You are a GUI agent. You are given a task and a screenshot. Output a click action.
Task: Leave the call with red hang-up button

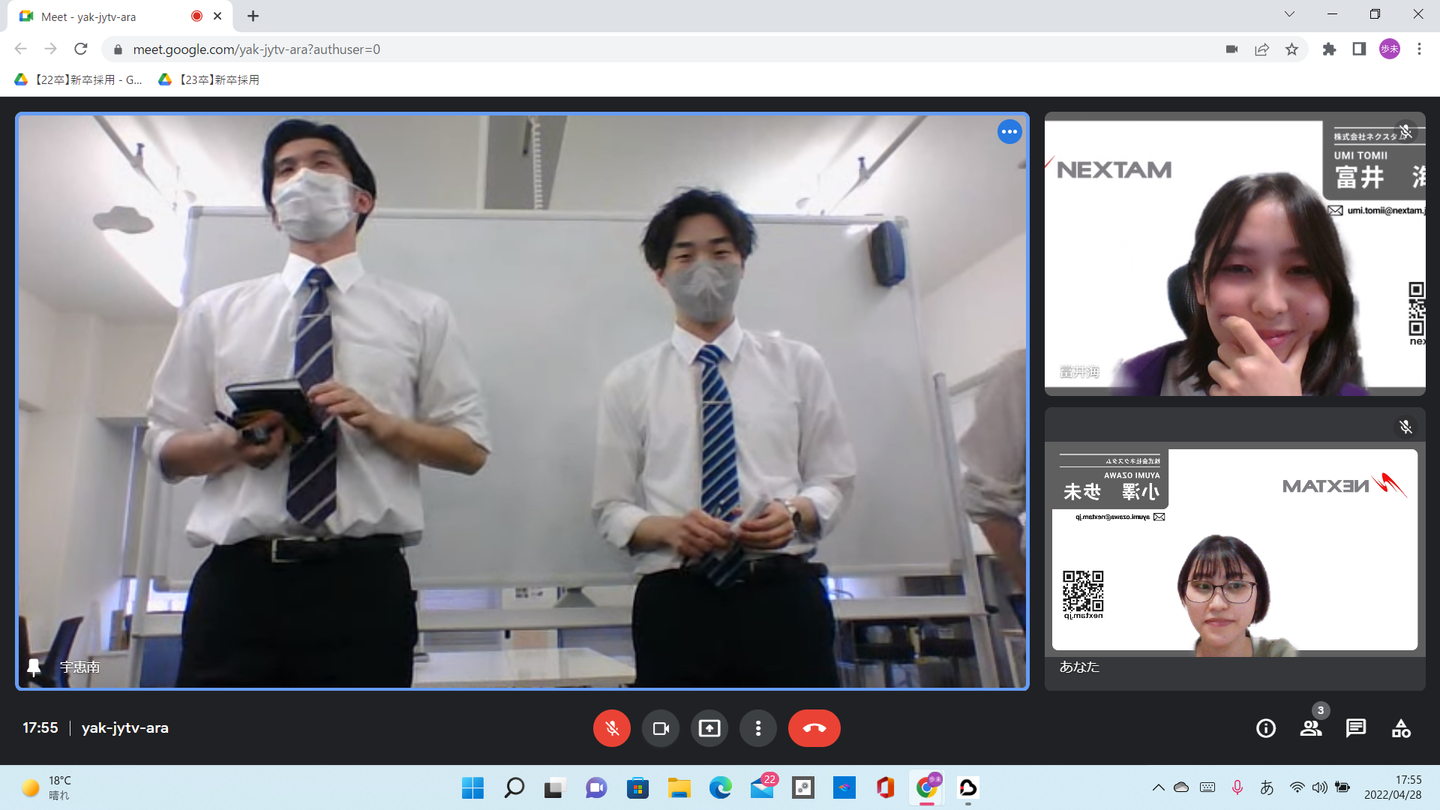(814, 728)
